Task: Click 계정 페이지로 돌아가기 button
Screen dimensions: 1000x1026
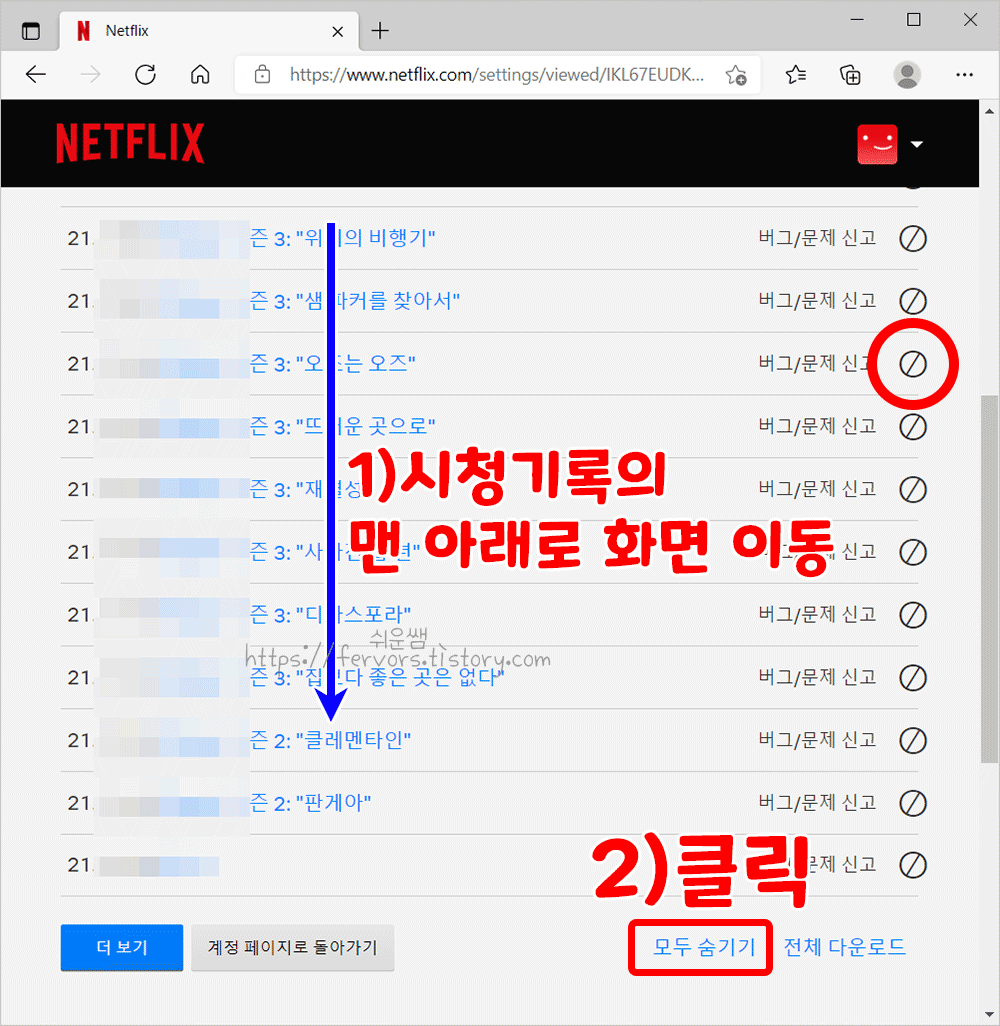Action: click(293, 947)
